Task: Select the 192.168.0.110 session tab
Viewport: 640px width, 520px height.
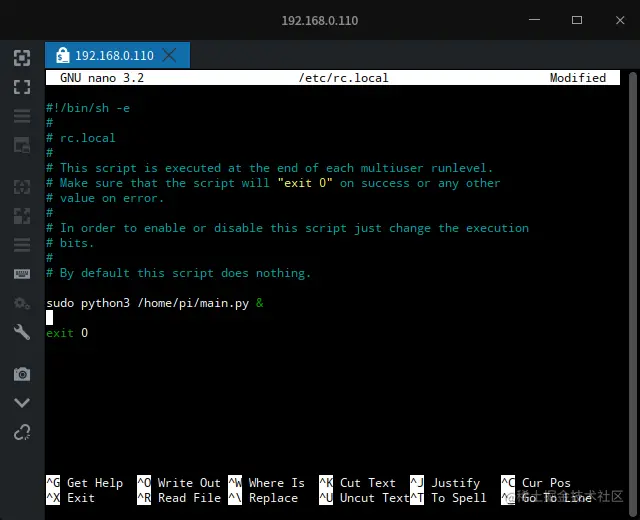Action: 117,55
